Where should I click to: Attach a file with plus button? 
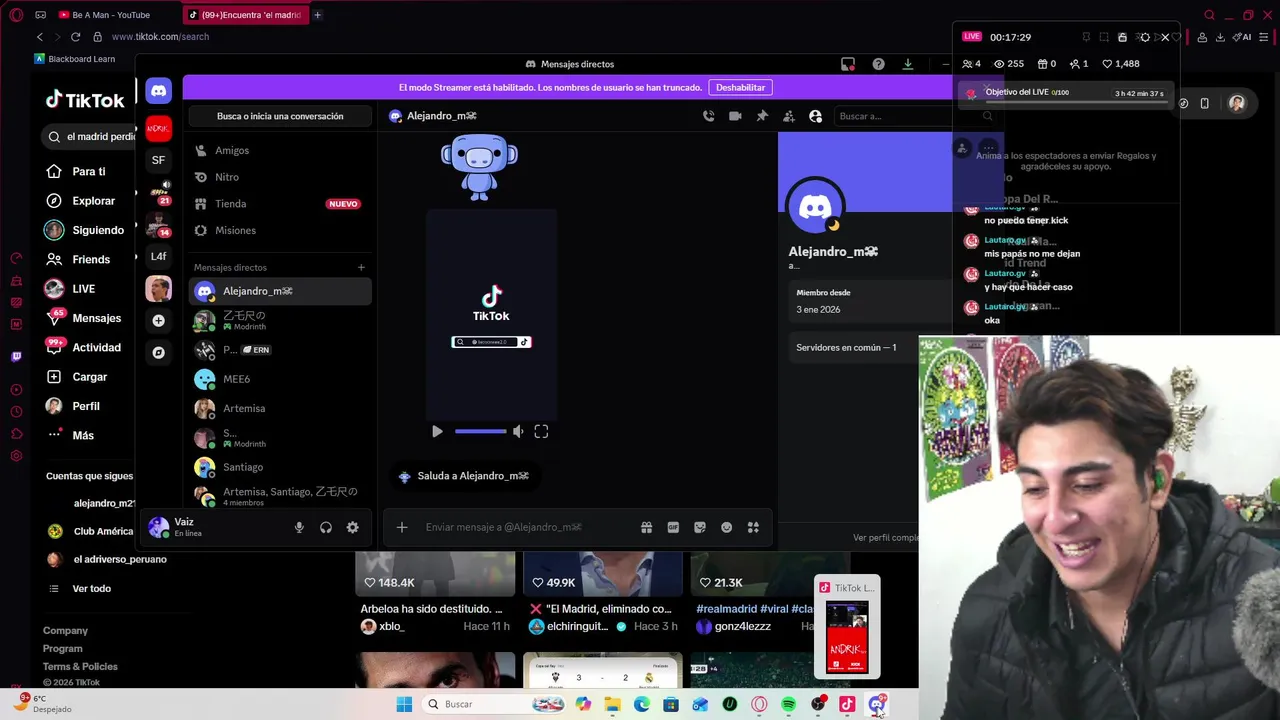point(402,527)
